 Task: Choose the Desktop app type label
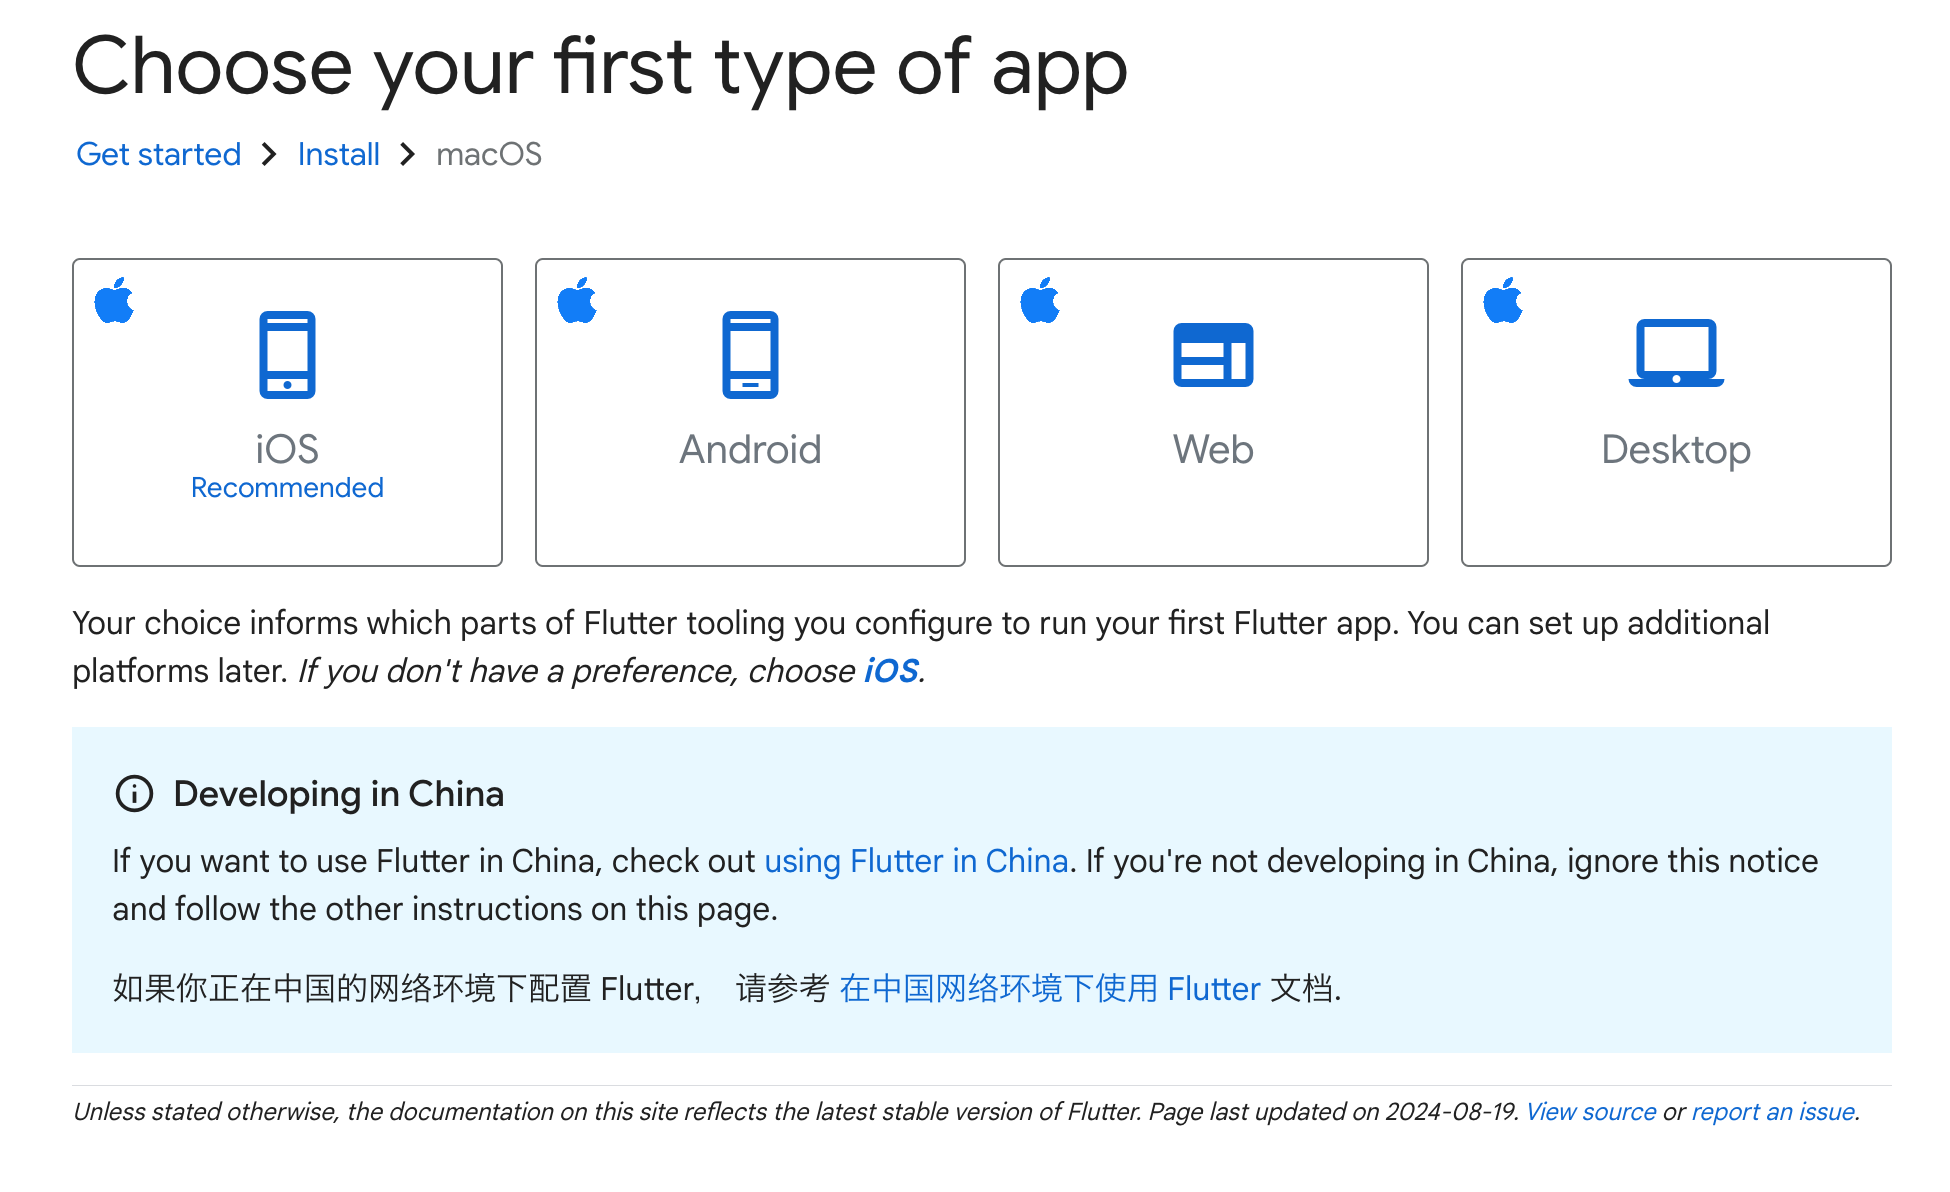1676,450
